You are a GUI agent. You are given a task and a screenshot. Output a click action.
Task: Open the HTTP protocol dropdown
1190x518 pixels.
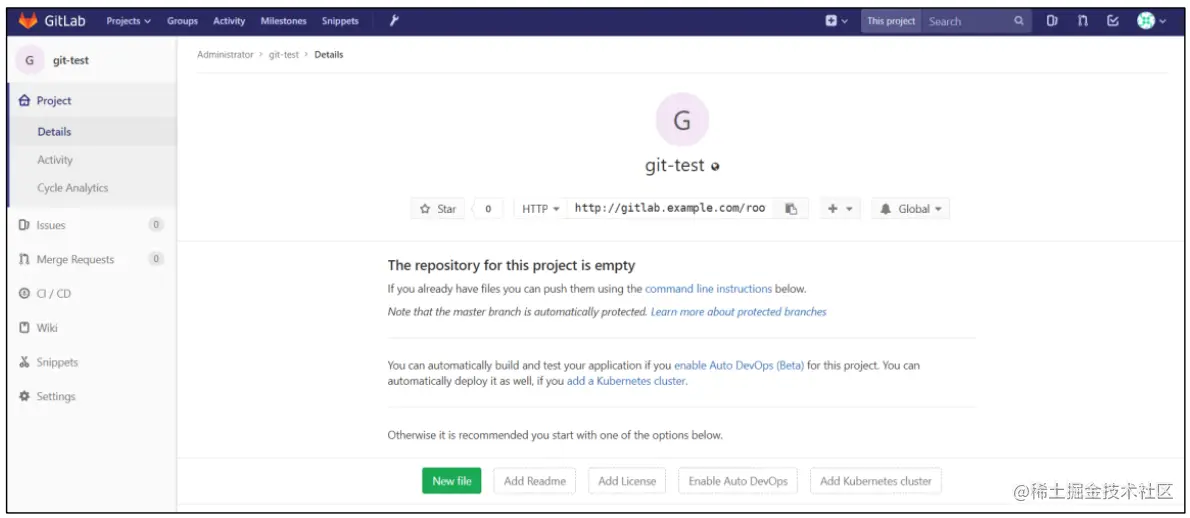[540, 209]
